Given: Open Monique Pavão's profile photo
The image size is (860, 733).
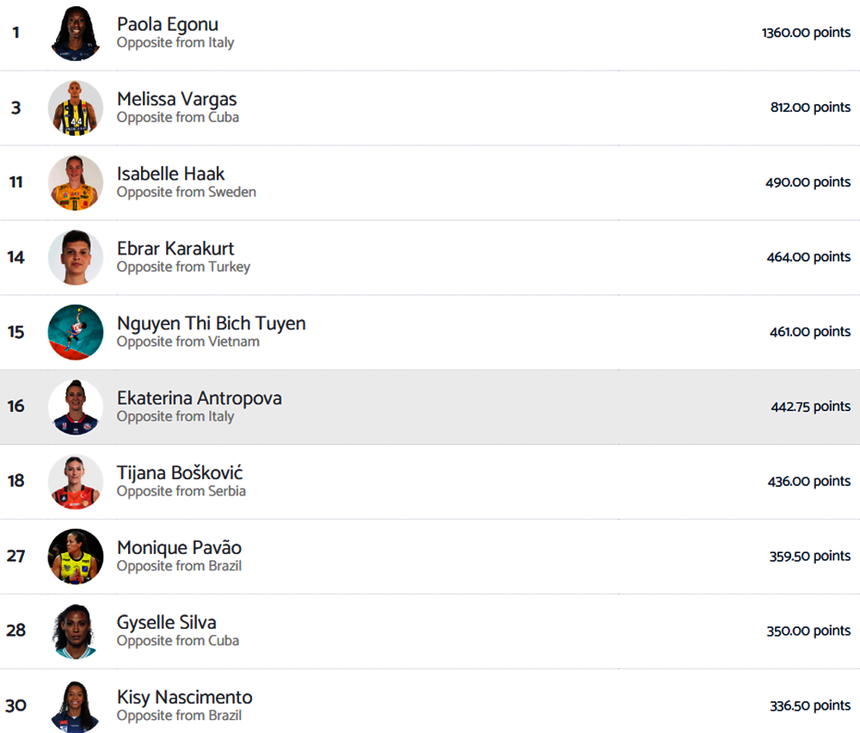Looking at the screenshot, I should (76, 556).
